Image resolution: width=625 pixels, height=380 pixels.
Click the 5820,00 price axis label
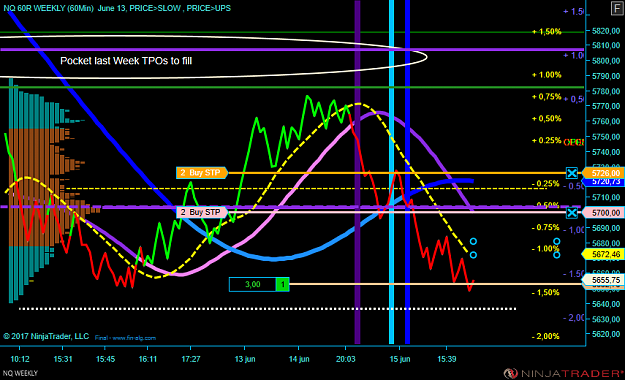pos(606,31)
